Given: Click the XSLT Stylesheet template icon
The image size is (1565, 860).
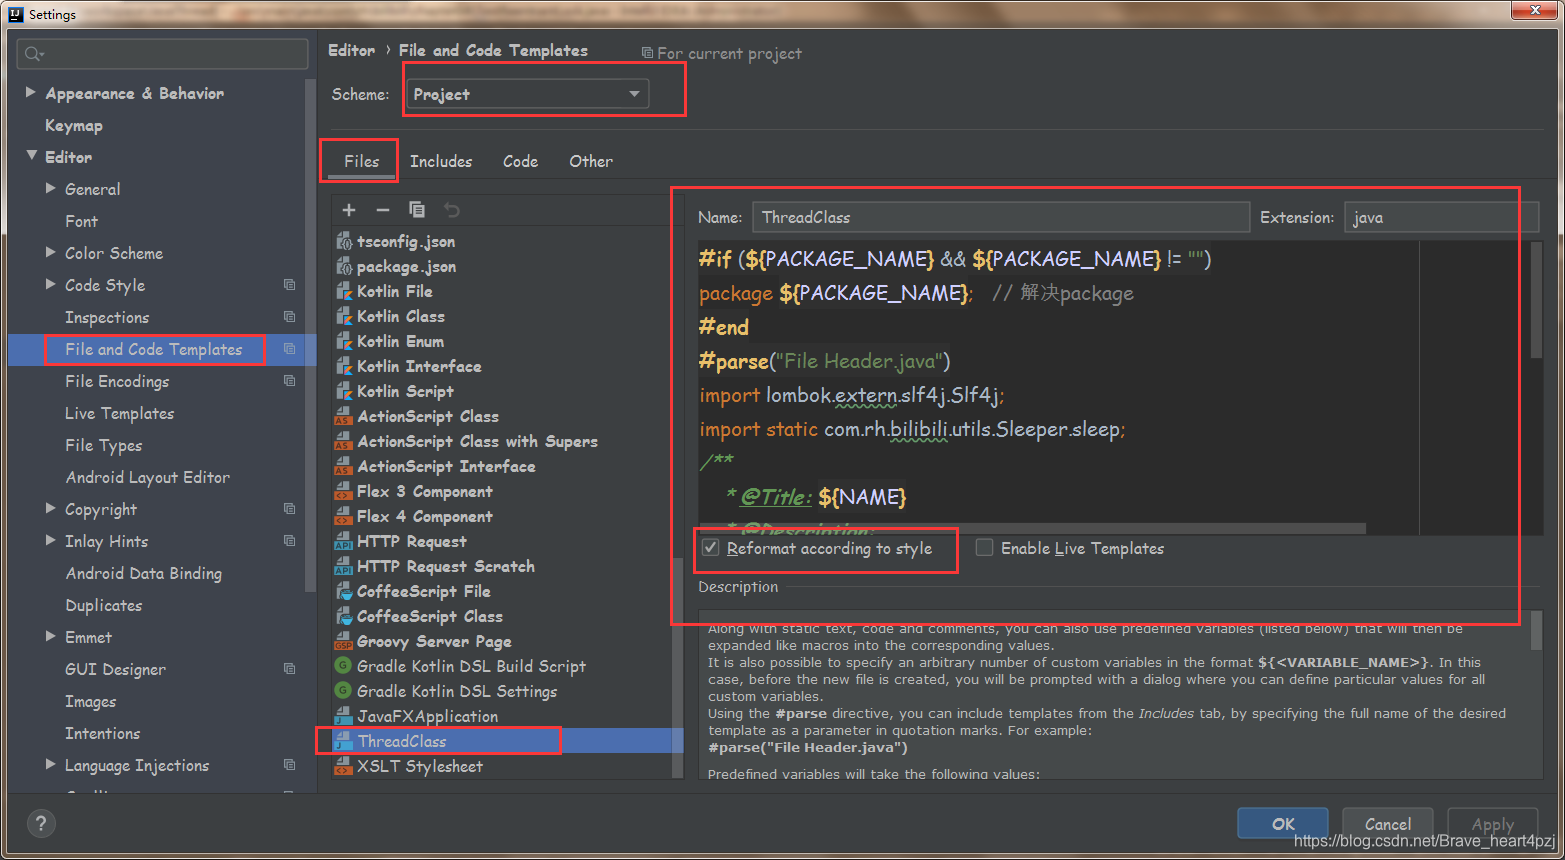Looking at the screenshot, I should pyautogui.click(x=344, y=767).
